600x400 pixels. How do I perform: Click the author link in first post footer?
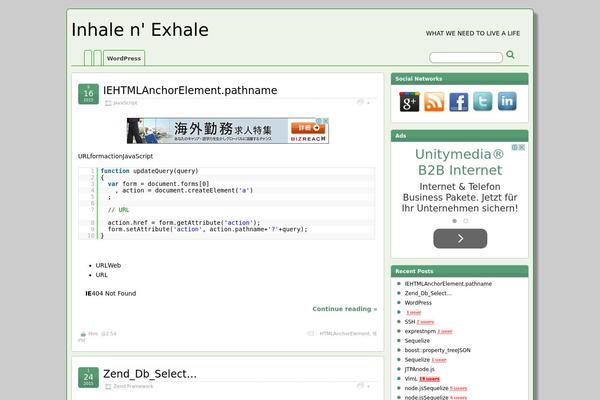click(93, 334)
